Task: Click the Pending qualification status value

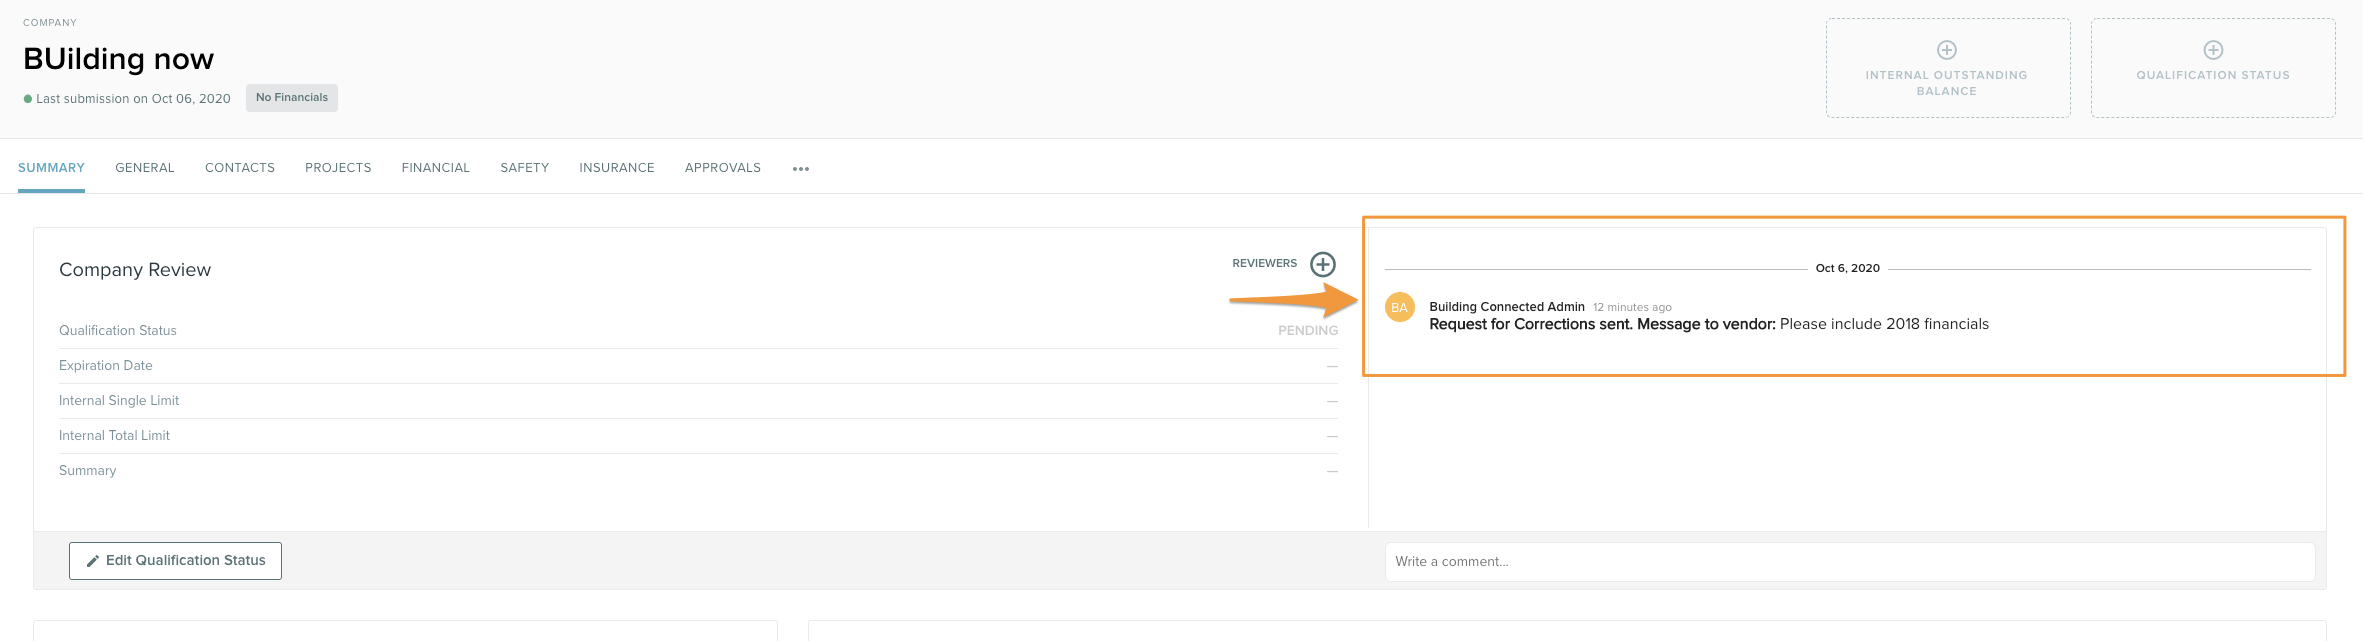Action: click(x=1307, y=331)
